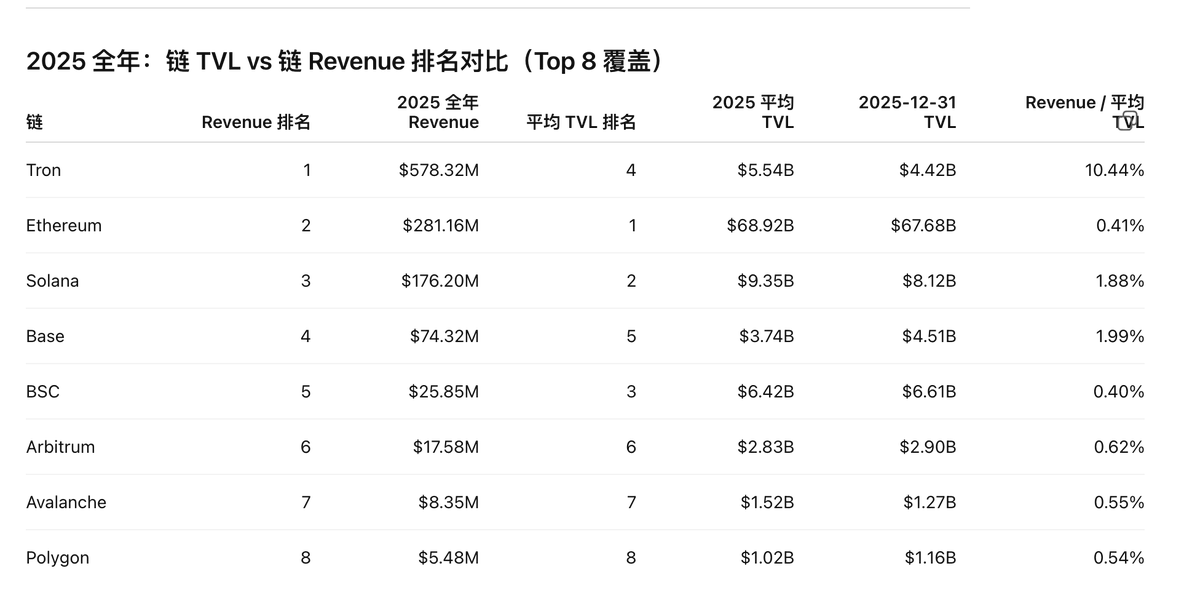Viewport: 1200px width, 598px height.
Task: Click Polygon year-end TVL $1.16B
Action: 931,557
